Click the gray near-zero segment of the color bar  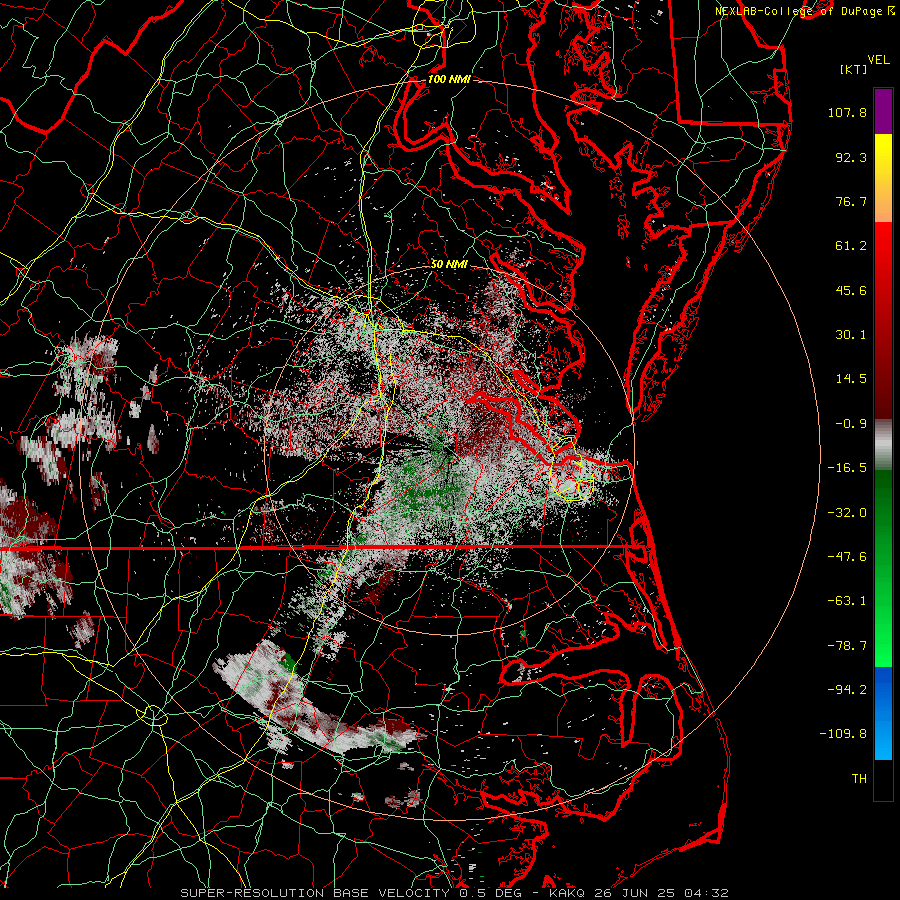click(883, 445)
